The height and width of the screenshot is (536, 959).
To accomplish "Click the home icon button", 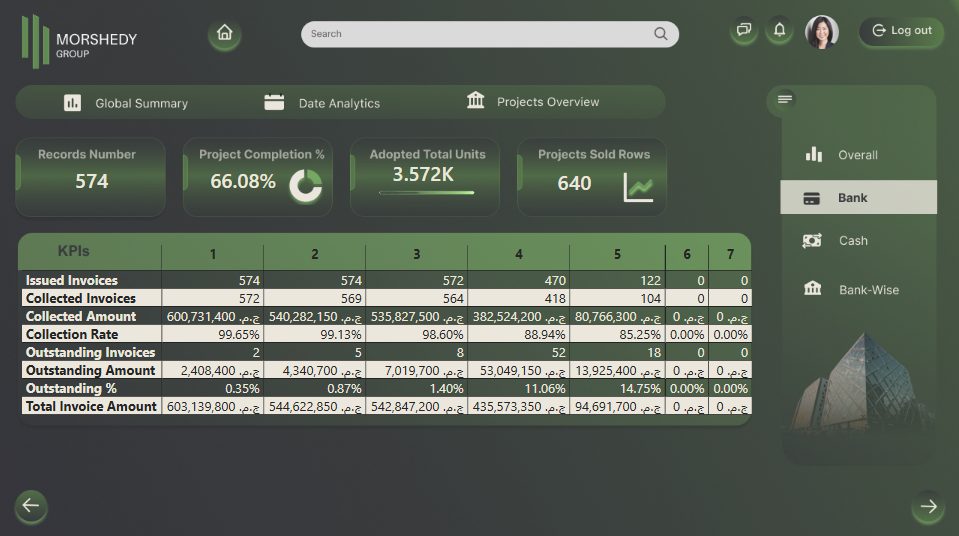I will (224, 33).
